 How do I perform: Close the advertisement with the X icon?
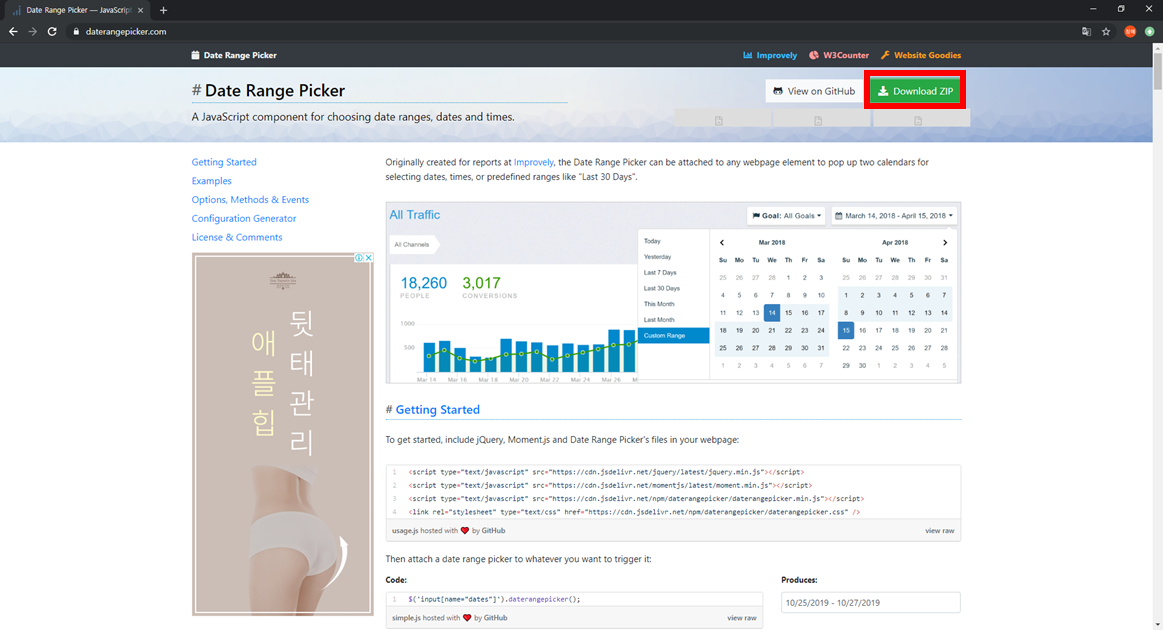tap(368, 258)
